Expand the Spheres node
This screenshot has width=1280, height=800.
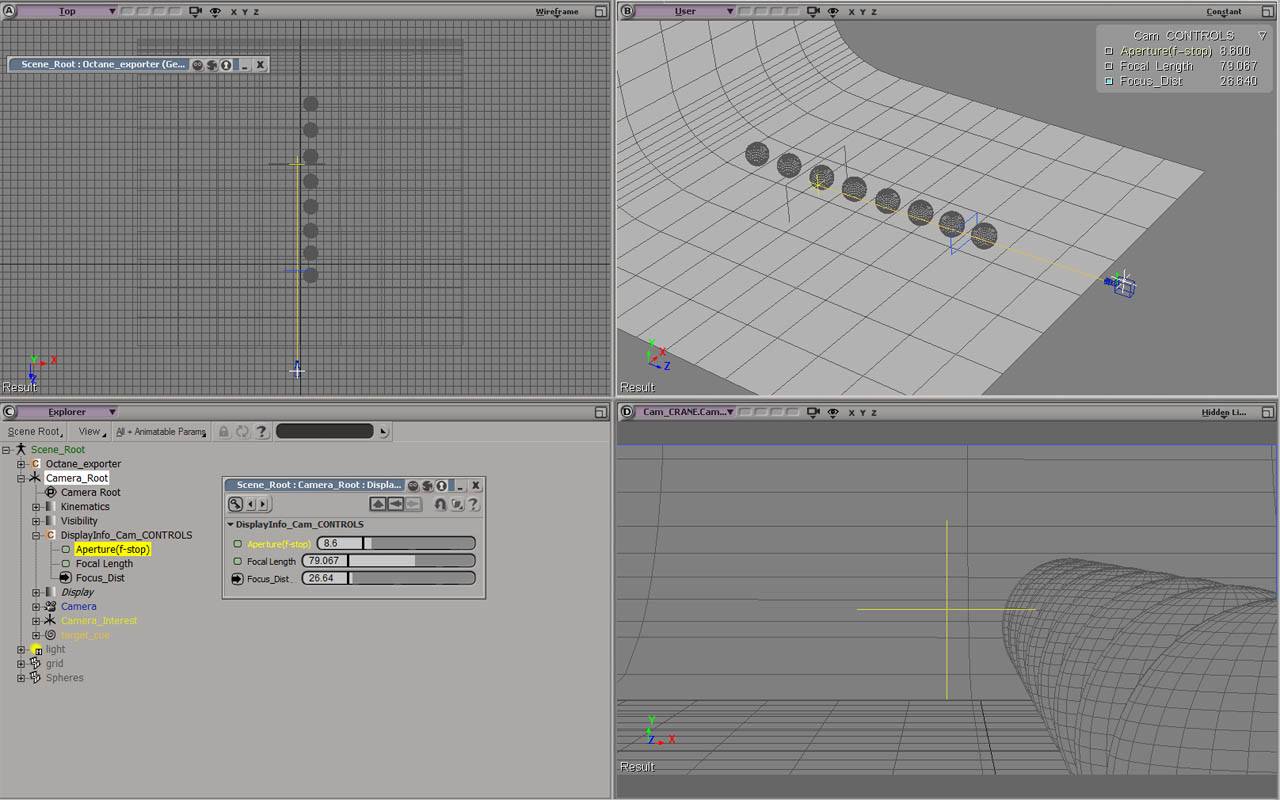(x=21, y=678)
